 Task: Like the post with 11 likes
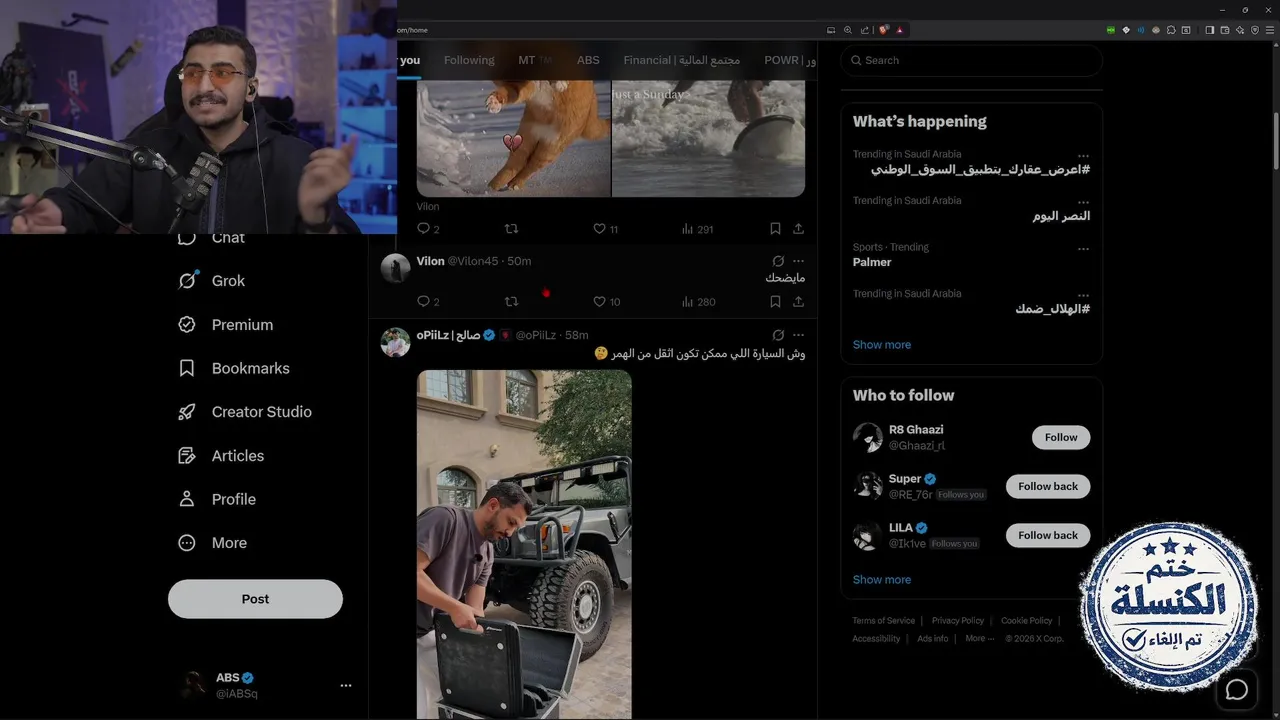point(606,229)
